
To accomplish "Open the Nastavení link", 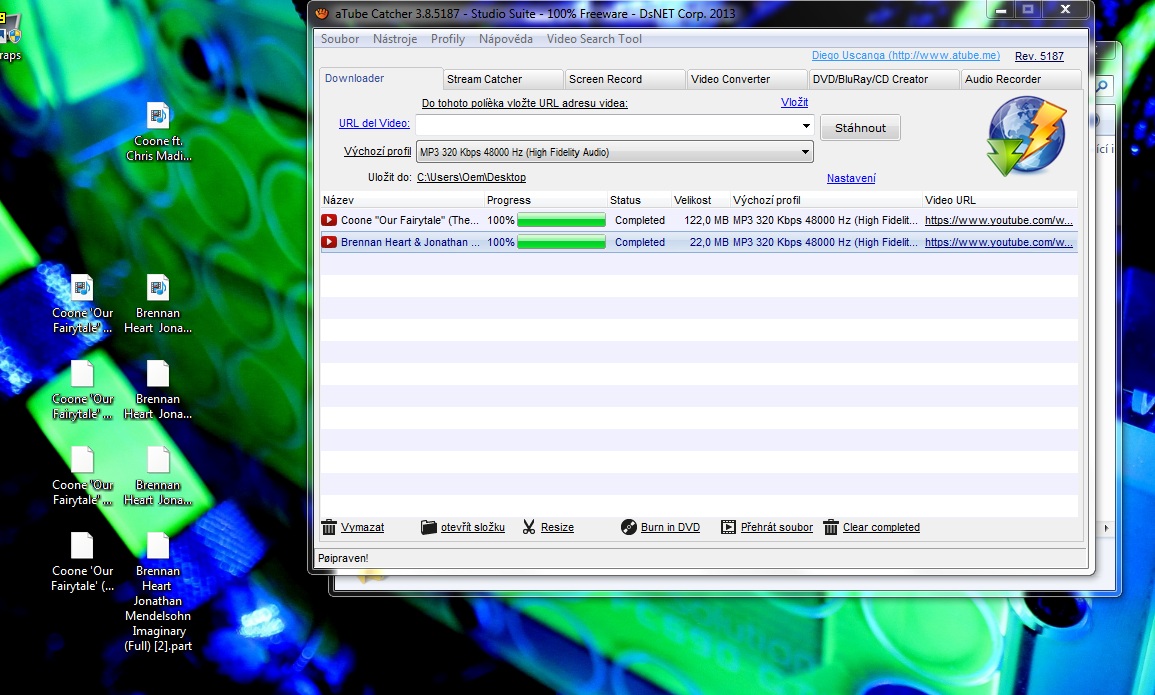I will coord(851,178).
